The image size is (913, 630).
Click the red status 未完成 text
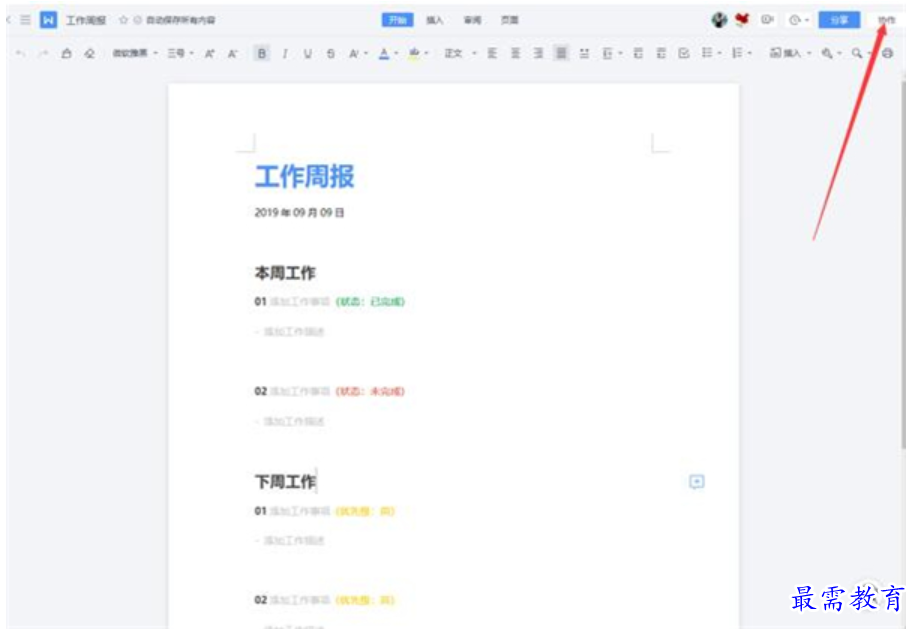click(x=370, y=391)
